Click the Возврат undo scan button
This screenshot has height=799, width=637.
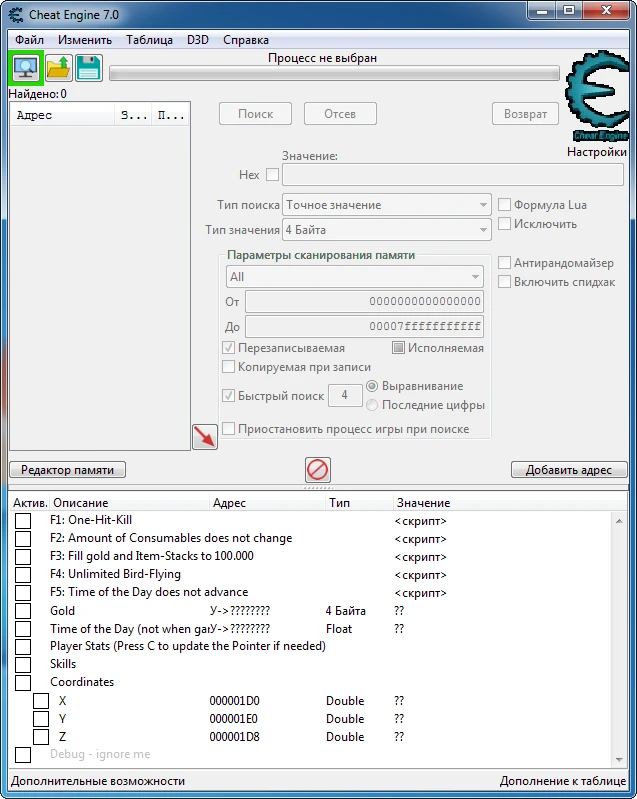coord(525,114)
